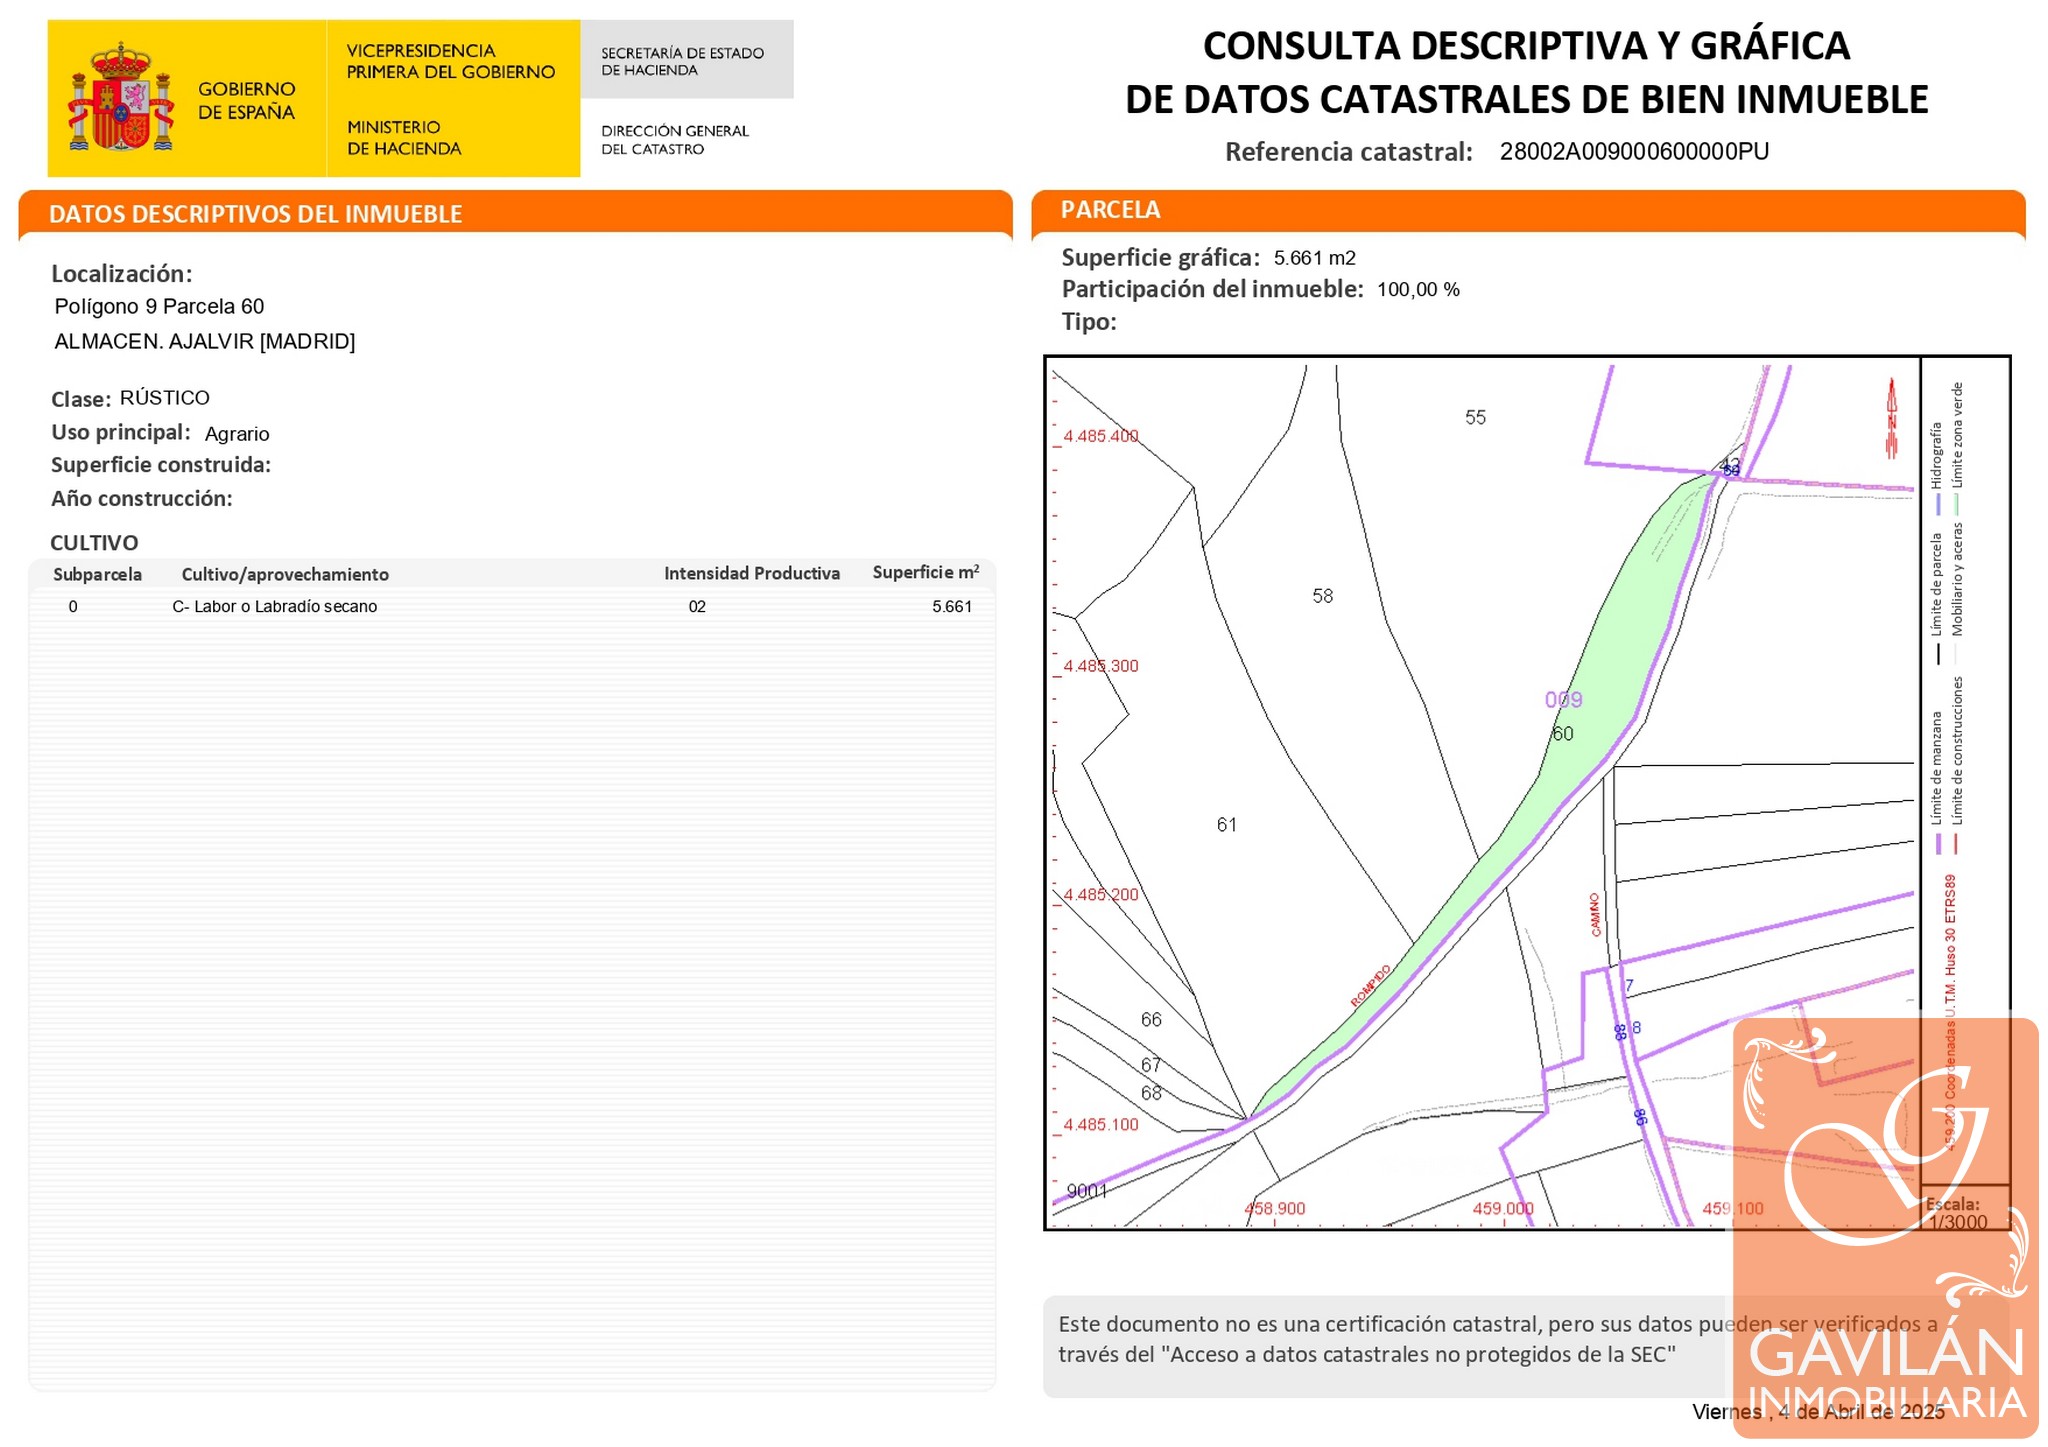
Task: Click the Escala 1/3000 scale box
Action: click(x=1958, y=1213)
